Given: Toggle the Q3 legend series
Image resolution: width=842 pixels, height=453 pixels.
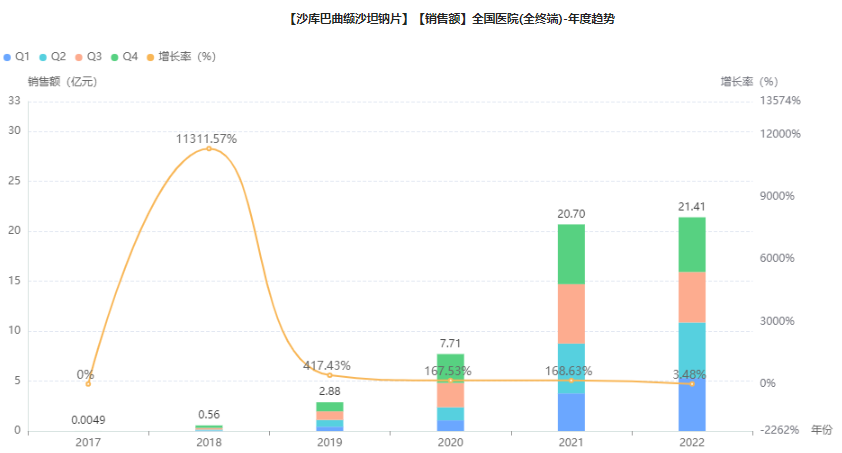Looking at the screenshot, I should [90, 56].
